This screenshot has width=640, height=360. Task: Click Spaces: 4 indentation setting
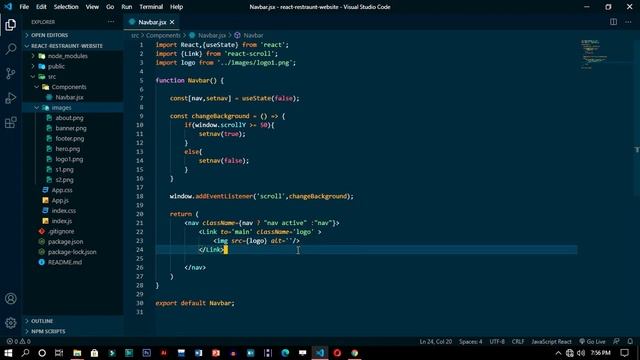point(470,341)
